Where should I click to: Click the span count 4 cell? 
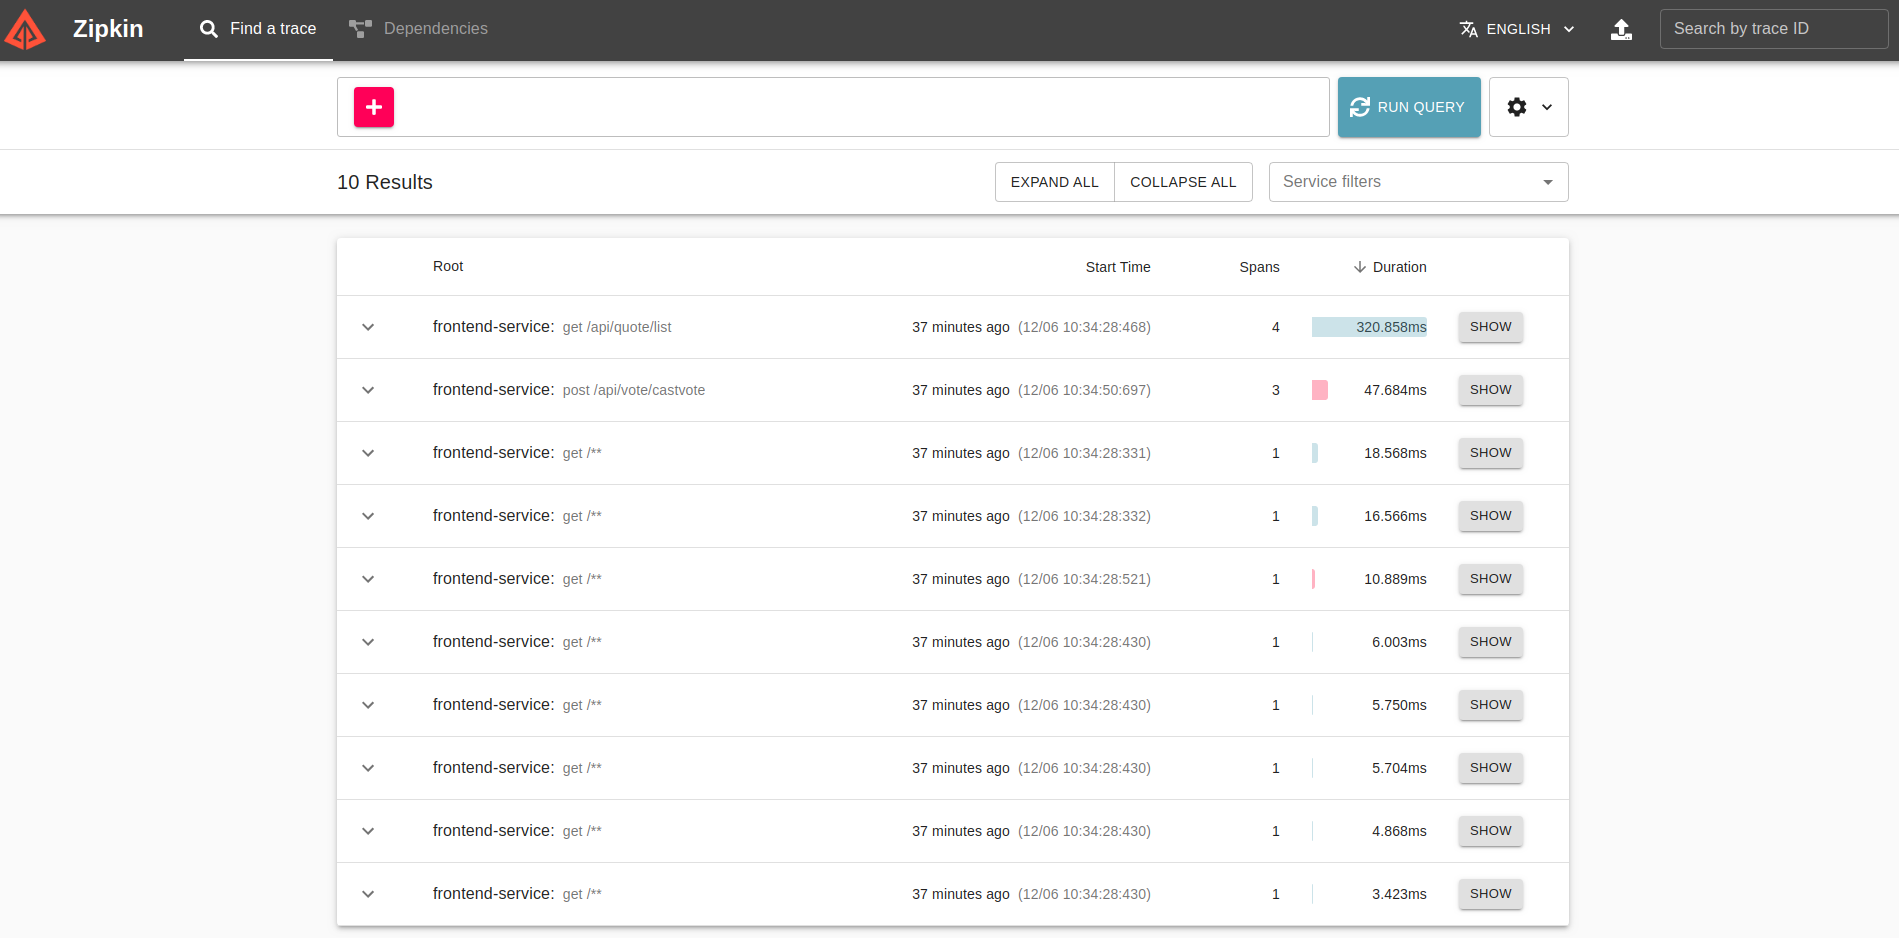[x=1275, y=327]
